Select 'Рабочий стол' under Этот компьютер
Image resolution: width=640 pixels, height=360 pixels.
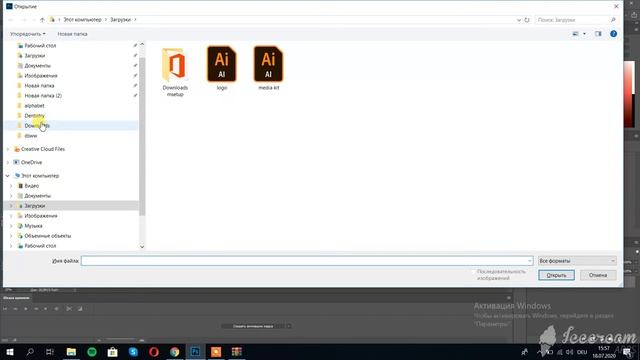click(40, 246)
